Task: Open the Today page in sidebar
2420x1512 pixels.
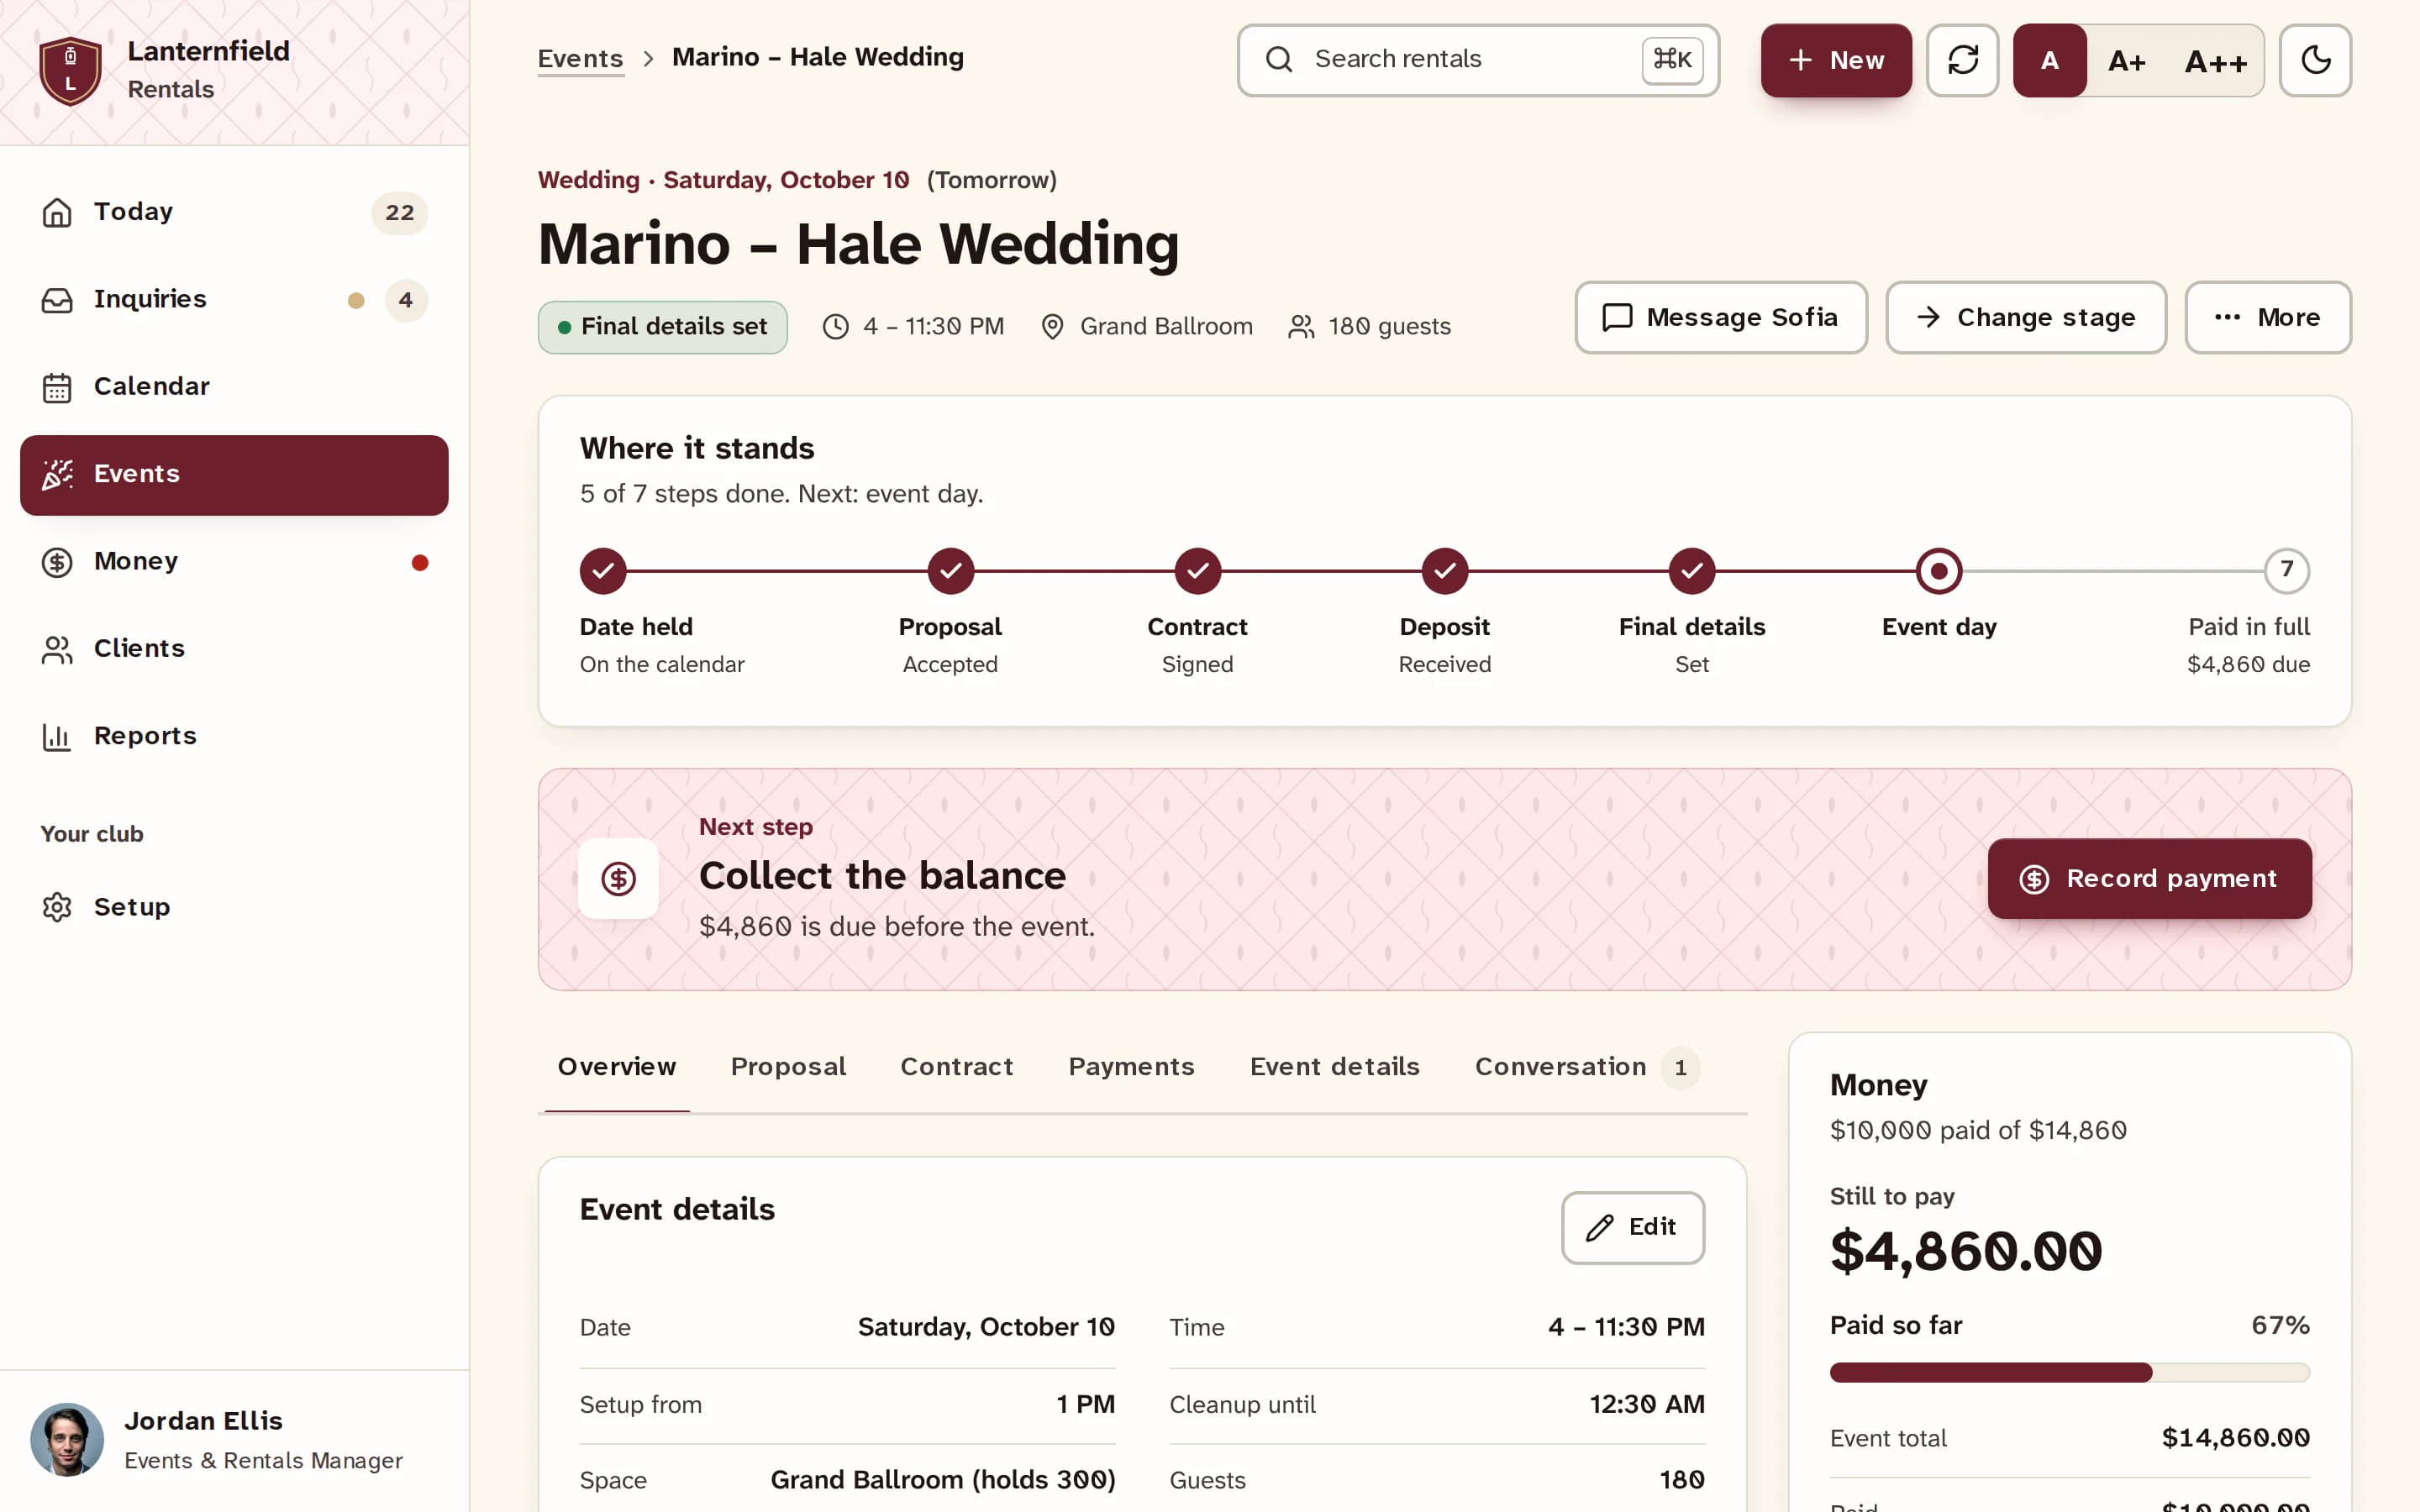Action: 234,212
